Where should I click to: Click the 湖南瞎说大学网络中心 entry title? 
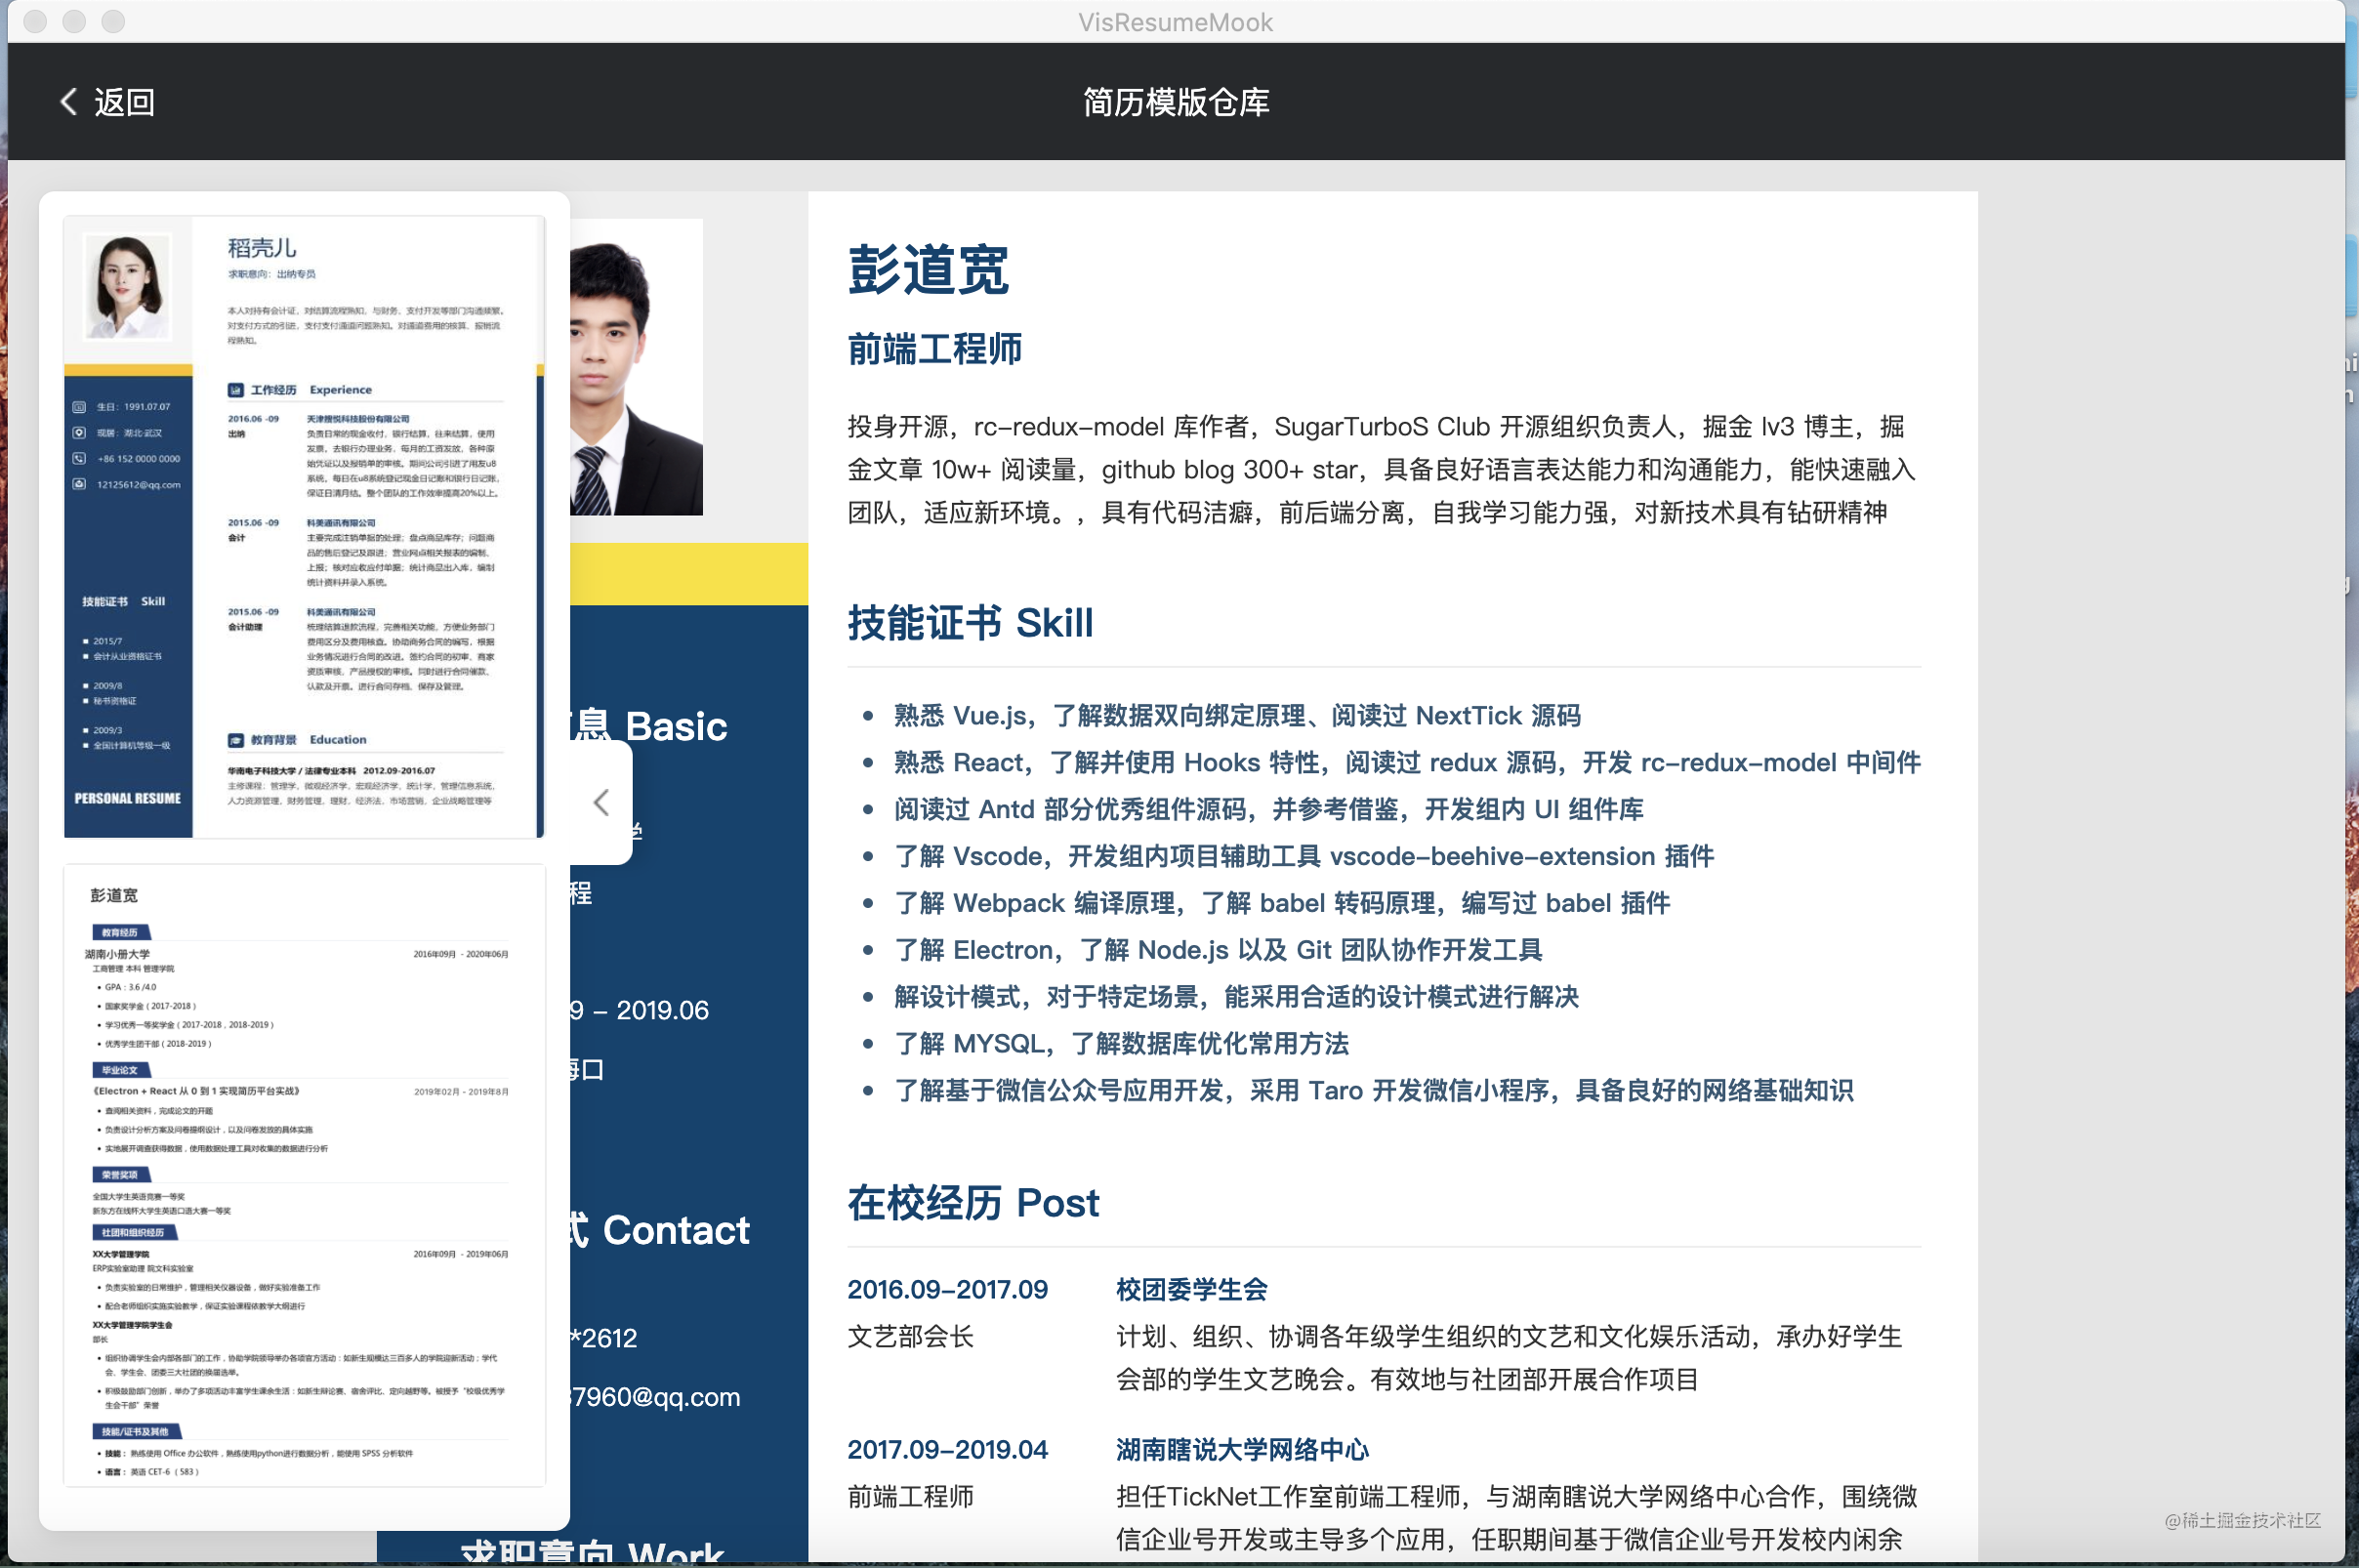1242,1450
